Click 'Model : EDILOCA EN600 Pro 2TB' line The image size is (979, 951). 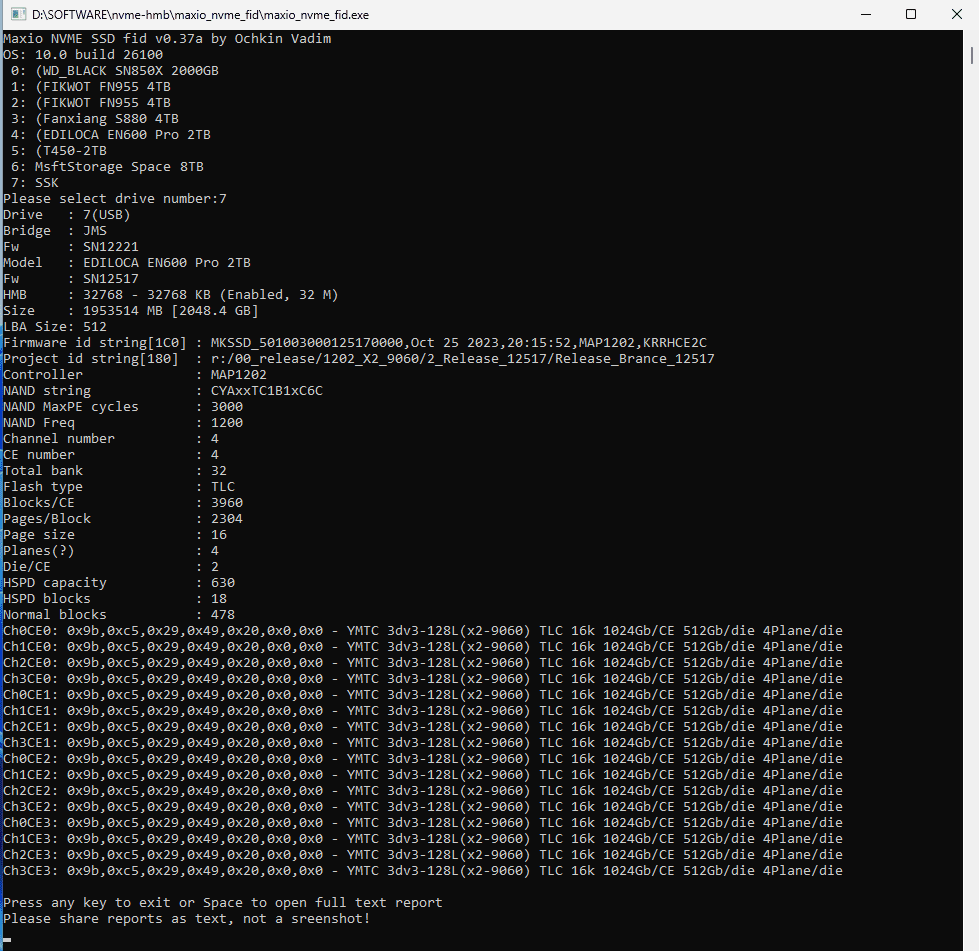(127, 263)
